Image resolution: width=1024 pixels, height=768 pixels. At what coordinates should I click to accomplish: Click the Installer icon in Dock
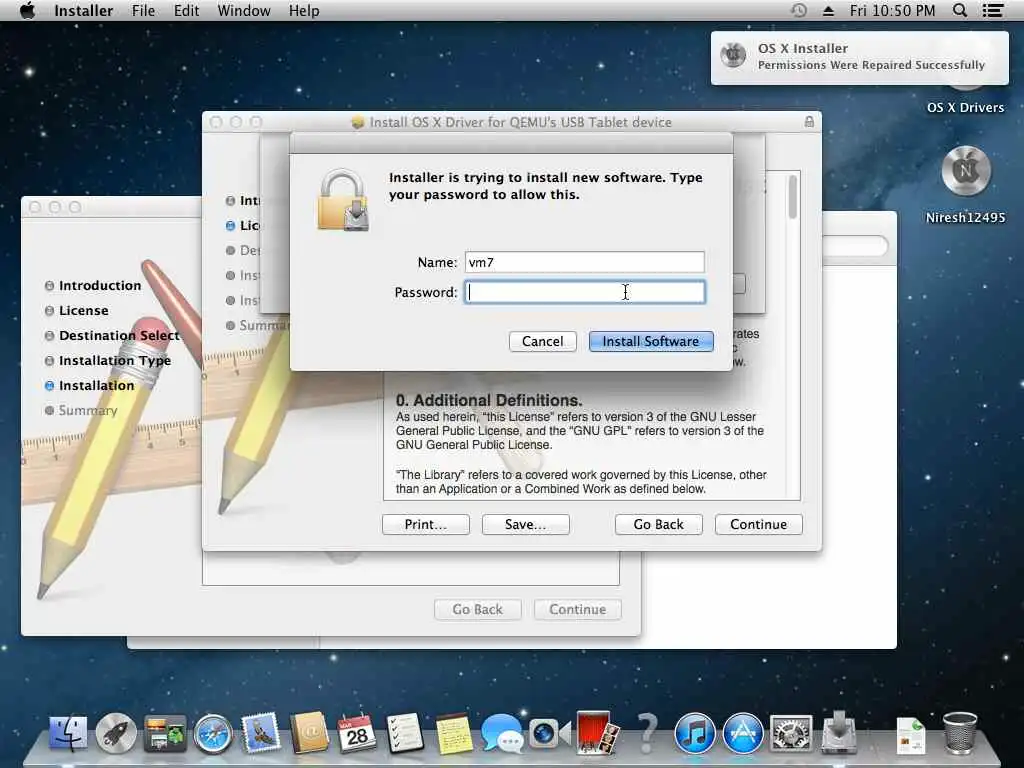pyautogui.click(x=839, y=732)
